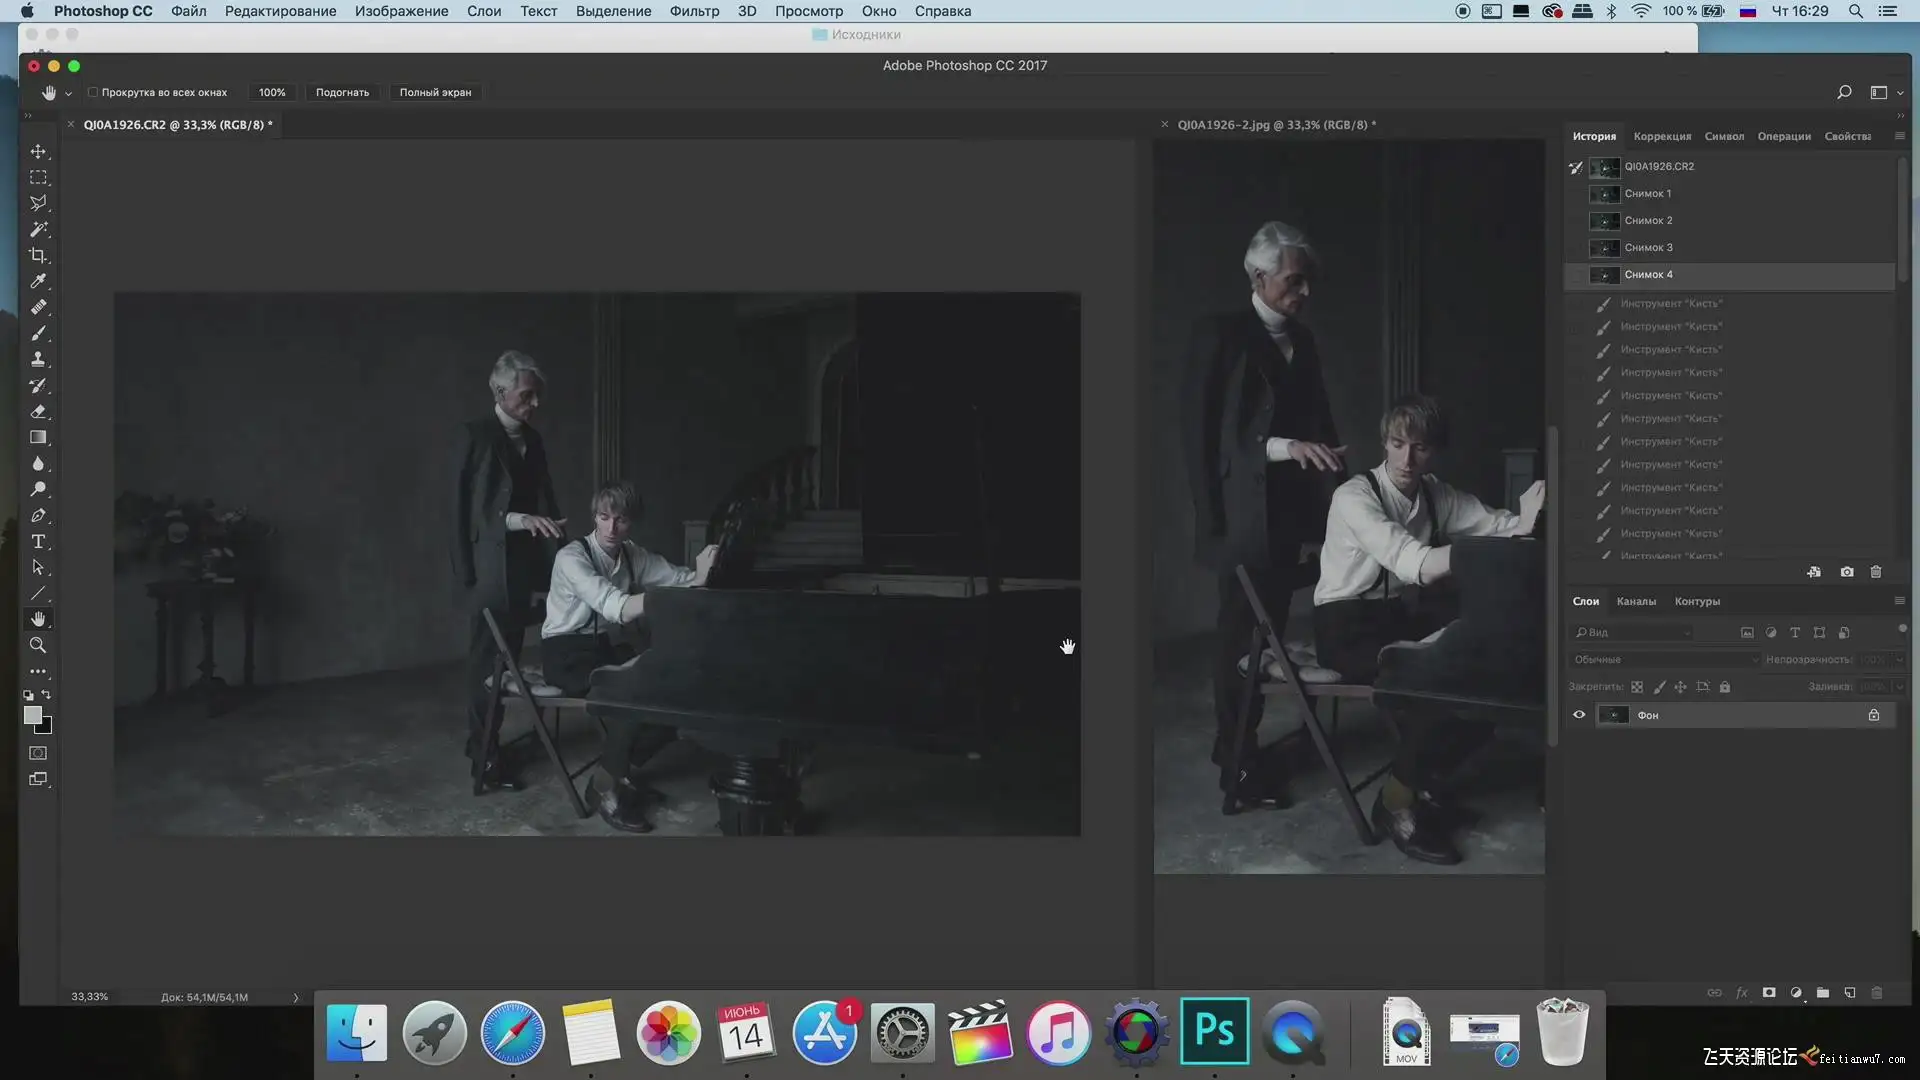Change screen mode from toolbar bottom
Image resolution: width=1920 pixels, height=1080 pixels.
38,779
